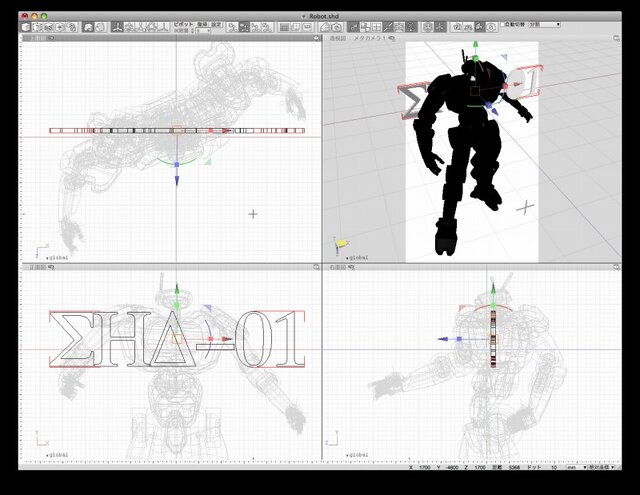Click the front view pane's zoom icon
The width and height of the screenshot is (640, 495).
point(316,267)
